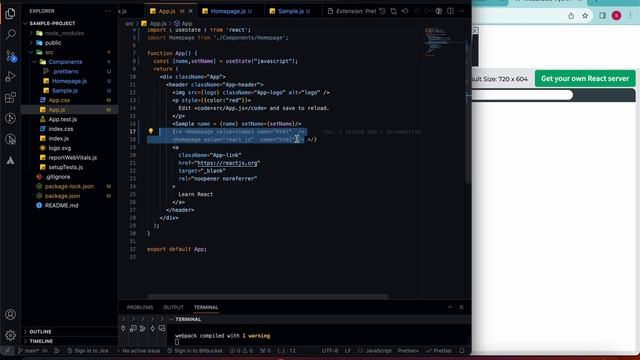Open the browser profile avatar
Screen dimensions: 640x360
[616, 16]
